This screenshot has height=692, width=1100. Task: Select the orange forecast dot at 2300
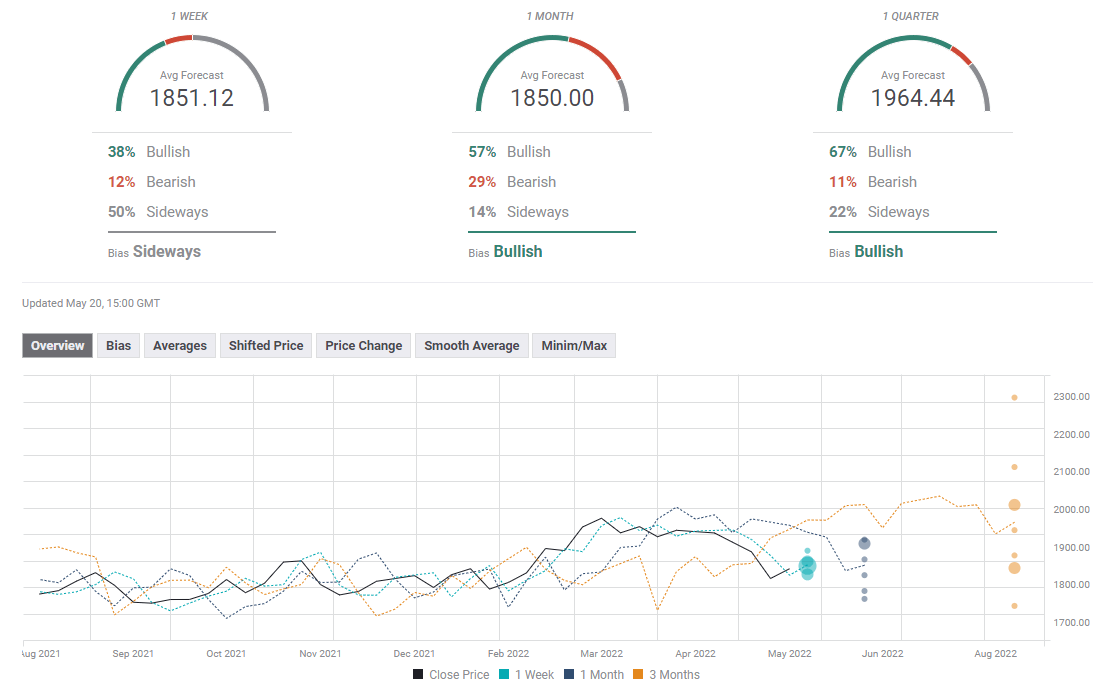[x=1014, y=397]
